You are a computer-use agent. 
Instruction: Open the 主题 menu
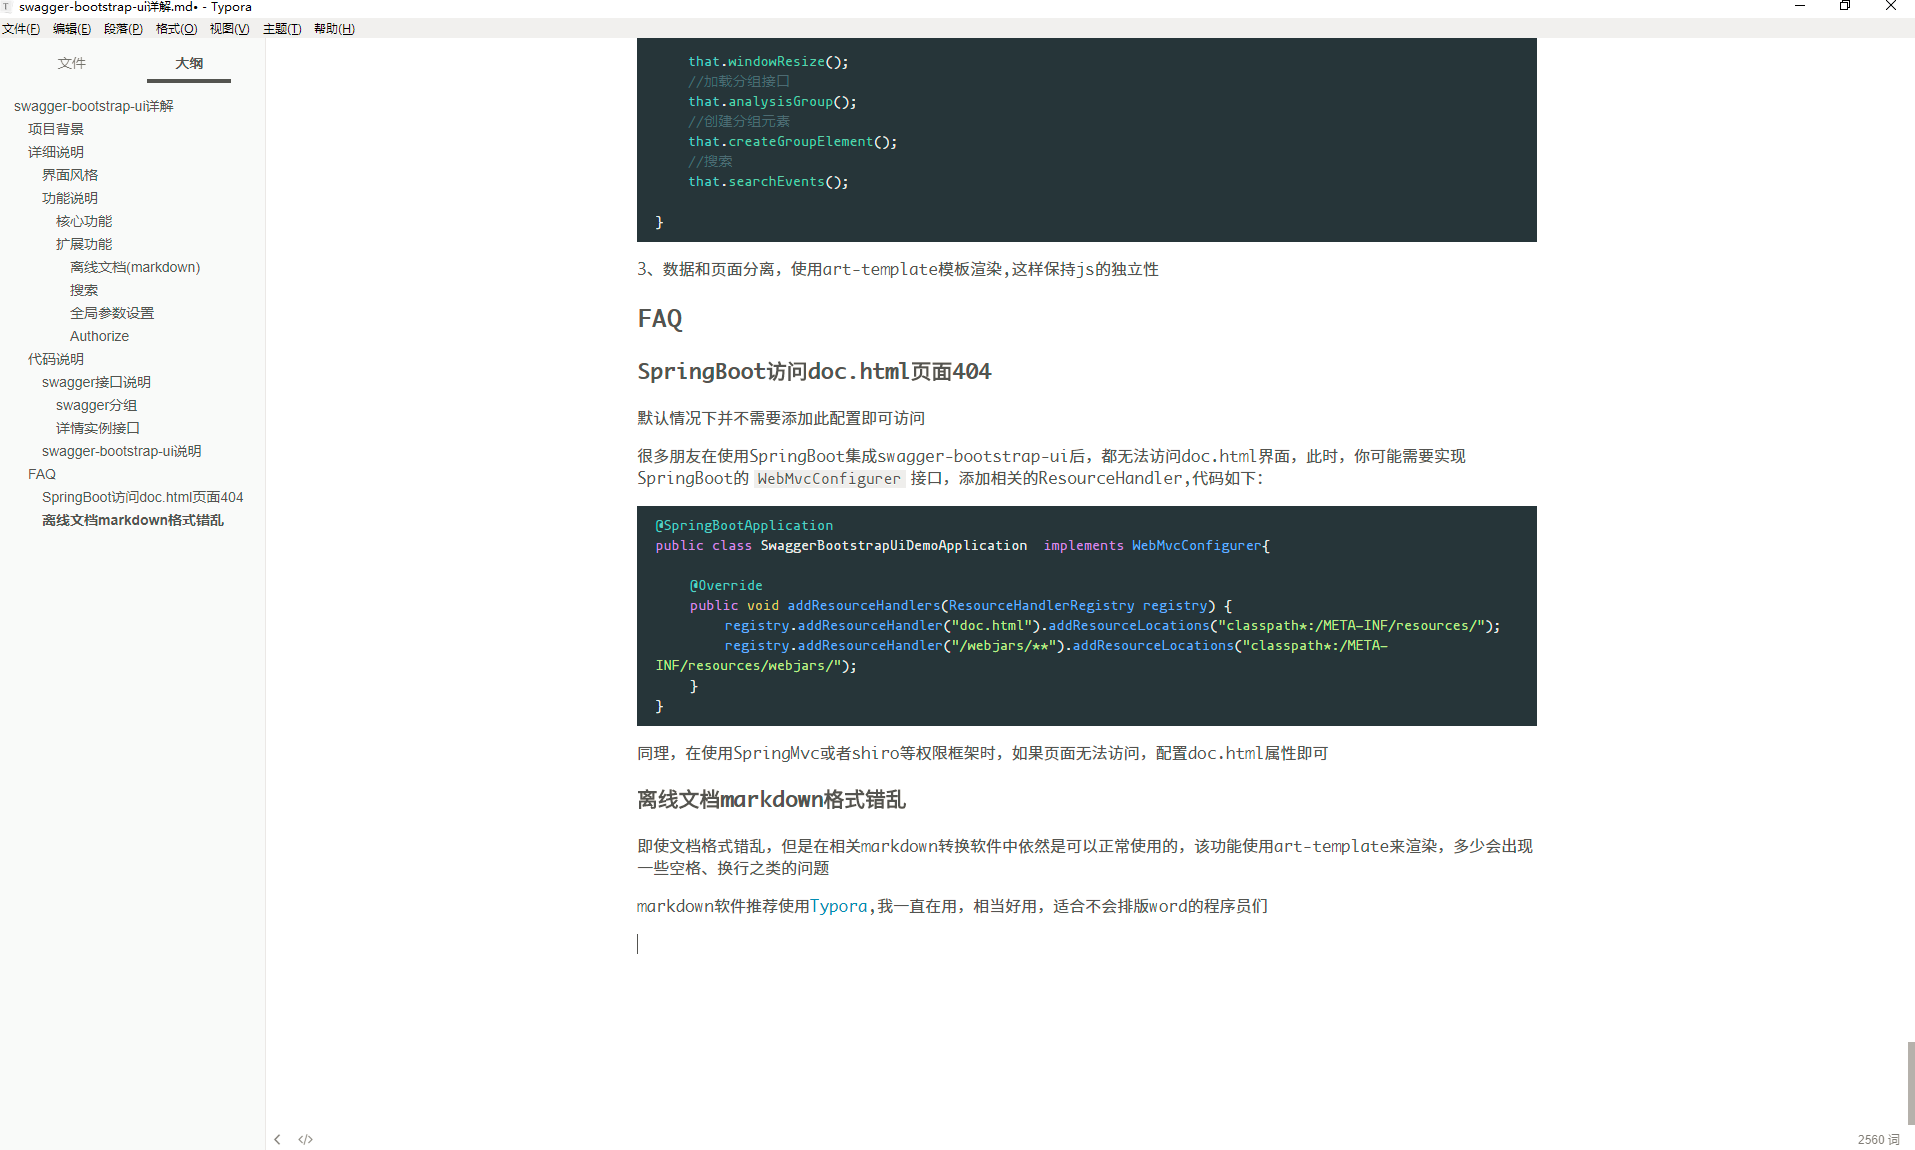[x=282, y=29]
